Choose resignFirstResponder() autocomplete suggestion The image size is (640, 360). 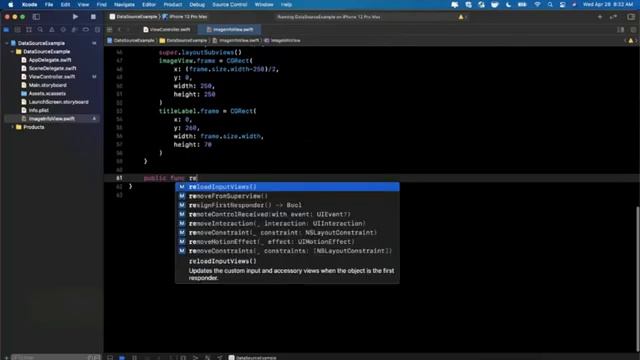click(287, 205)
